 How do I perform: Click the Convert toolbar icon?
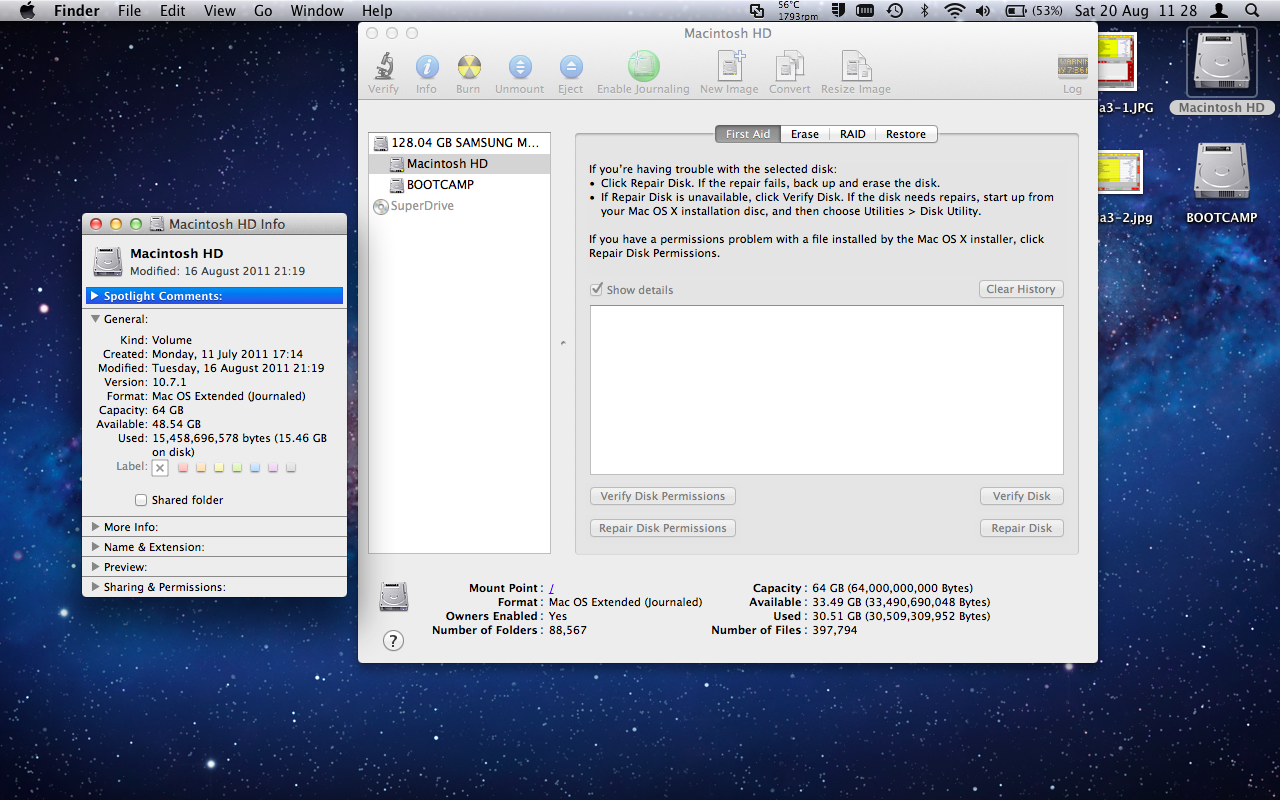[790, 66]
